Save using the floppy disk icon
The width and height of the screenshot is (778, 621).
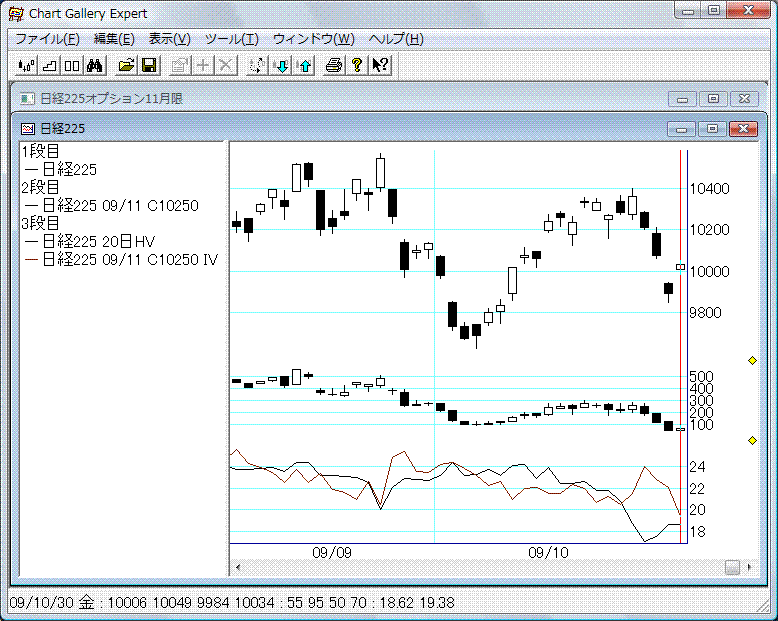[149, 66]
